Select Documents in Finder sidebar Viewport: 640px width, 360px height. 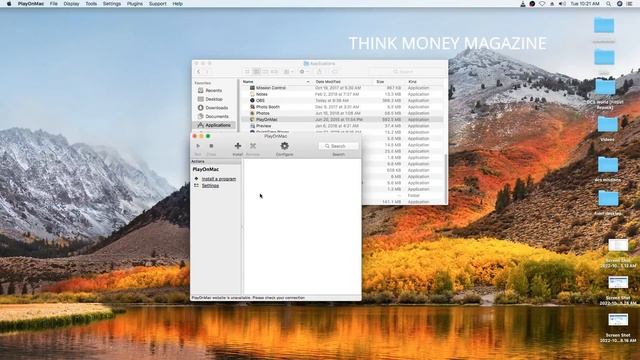tap(213, 116)
